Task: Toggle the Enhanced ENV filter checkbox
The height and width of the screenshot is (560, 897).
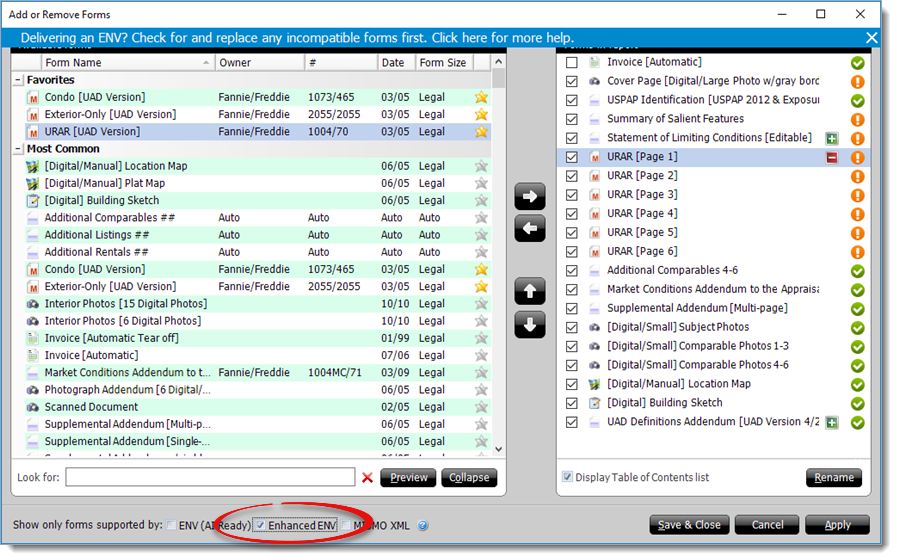Action: coord(260,525)
